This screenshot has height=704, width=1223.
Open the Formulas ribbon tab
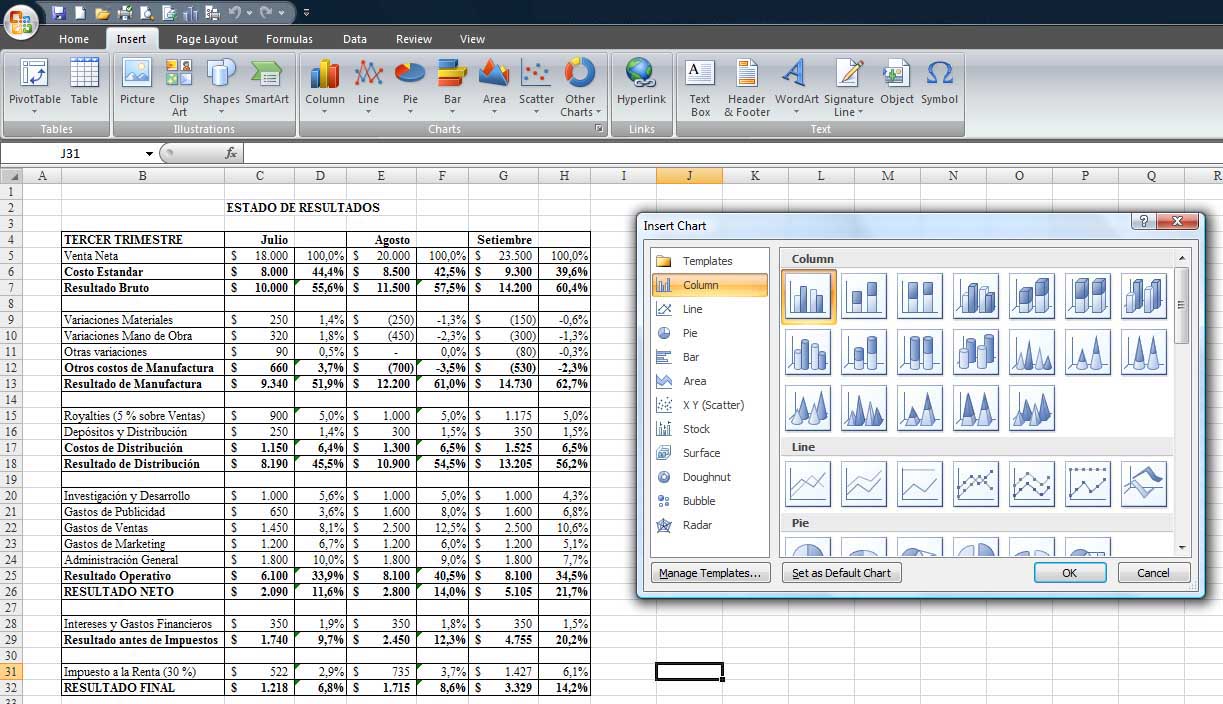(289, 39)
